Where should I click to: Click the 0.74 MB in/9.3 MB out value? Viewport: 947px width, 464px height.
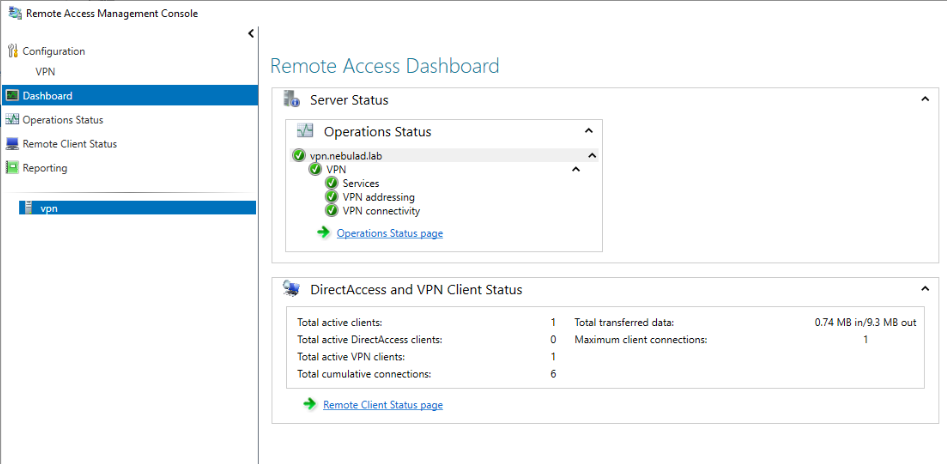[865, 323]
